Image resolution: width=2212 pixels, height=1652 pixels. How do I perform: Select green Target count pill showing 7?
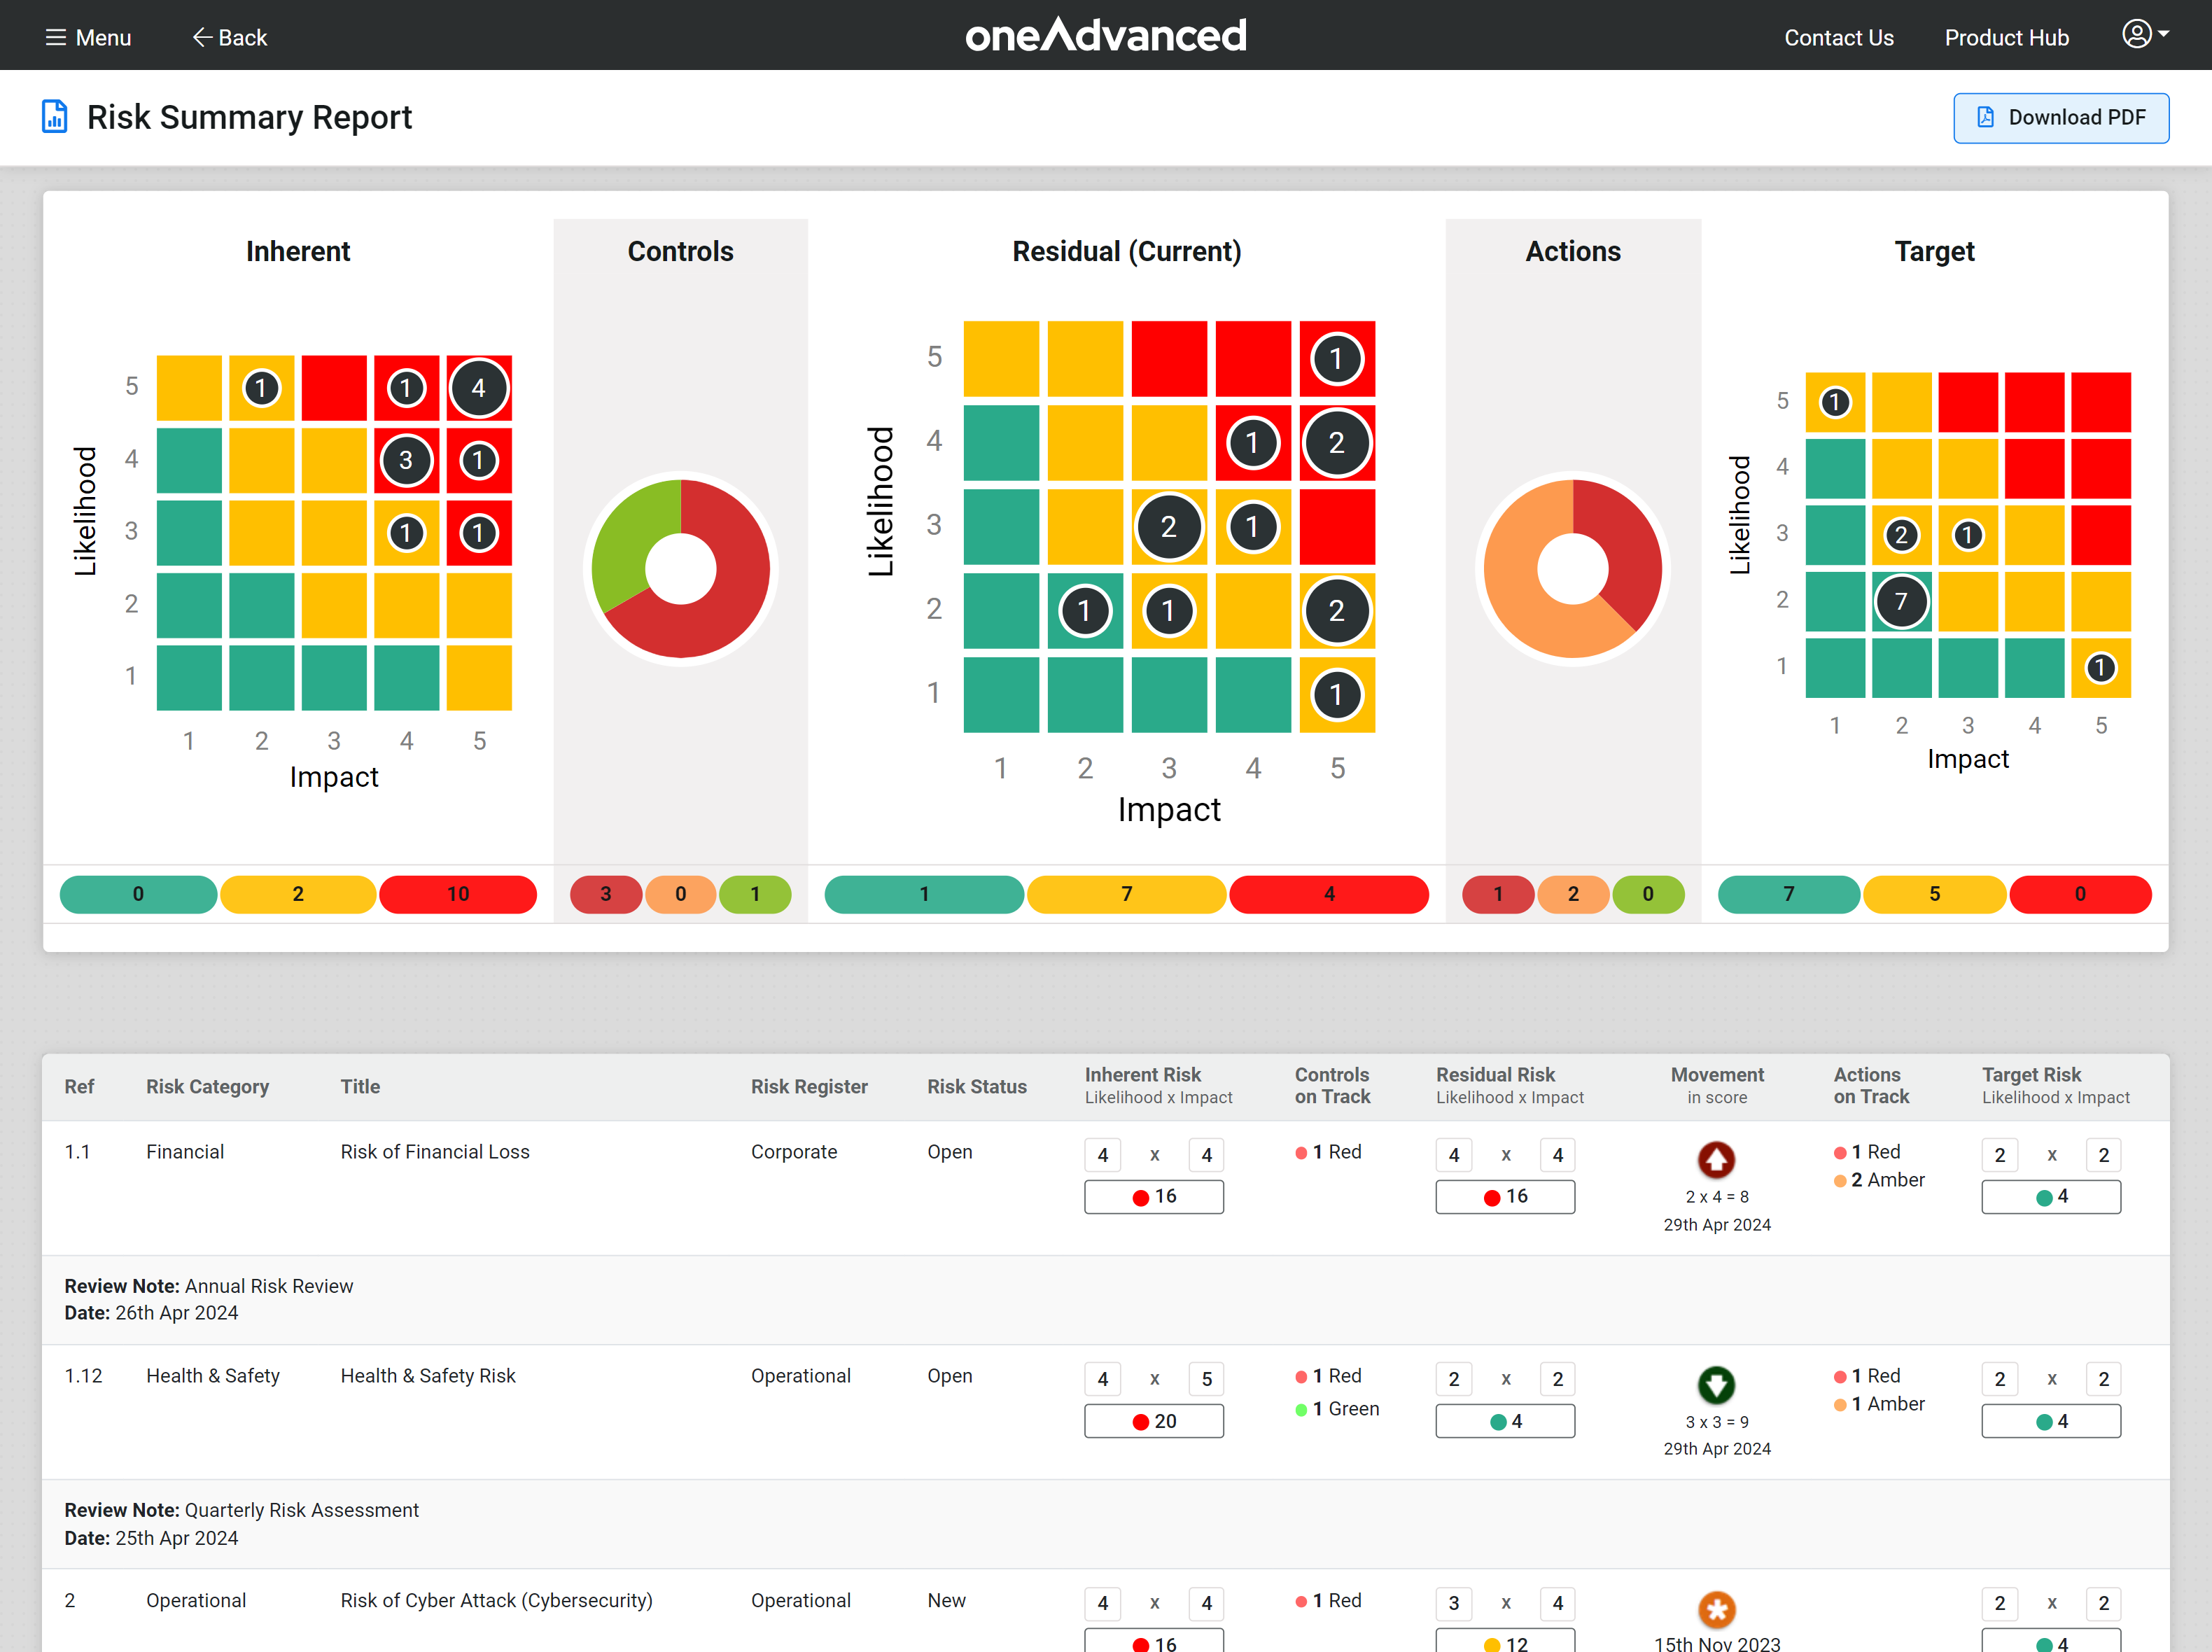pos(1788,894)
